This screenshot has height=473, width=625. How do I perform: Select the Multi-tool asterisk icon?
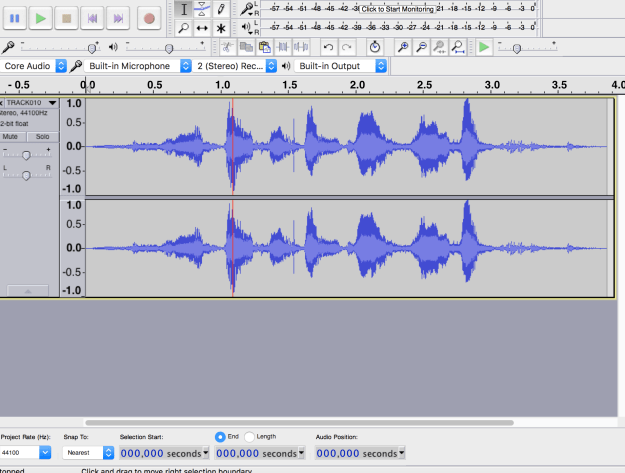(222, 28)
